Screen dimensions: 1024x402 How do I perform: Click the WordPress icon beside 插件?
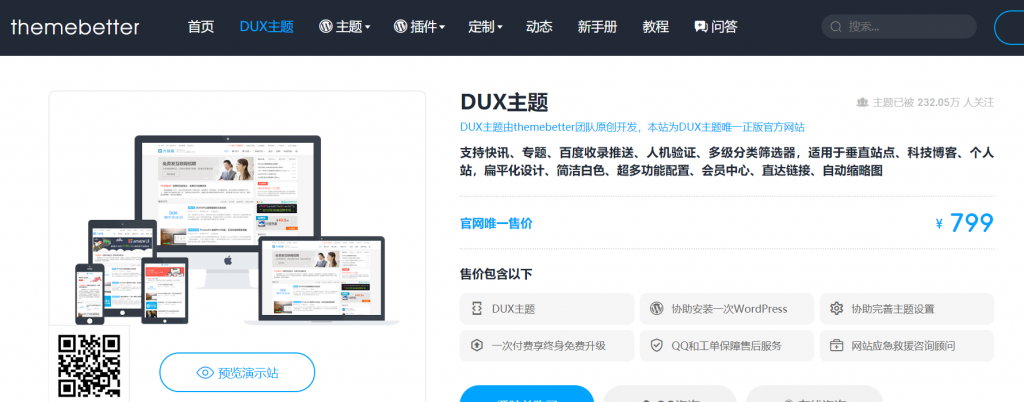tap(400, 27)
